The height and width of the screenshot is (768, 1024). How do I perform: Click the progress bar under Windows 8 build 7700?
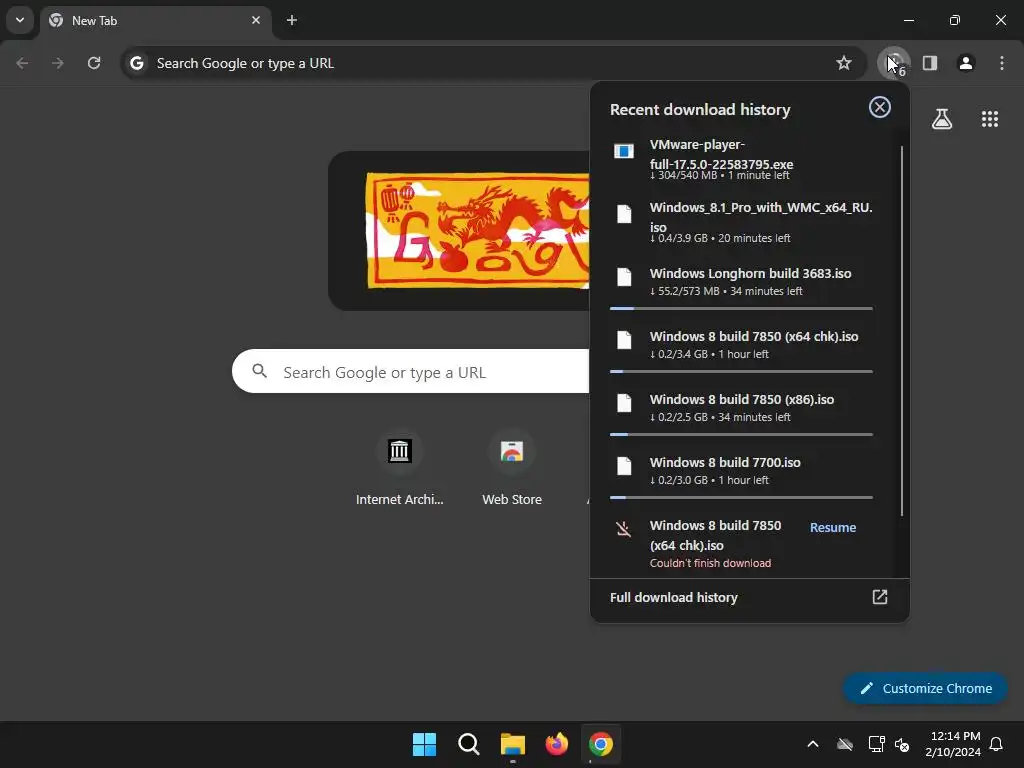tap(741, 497)
